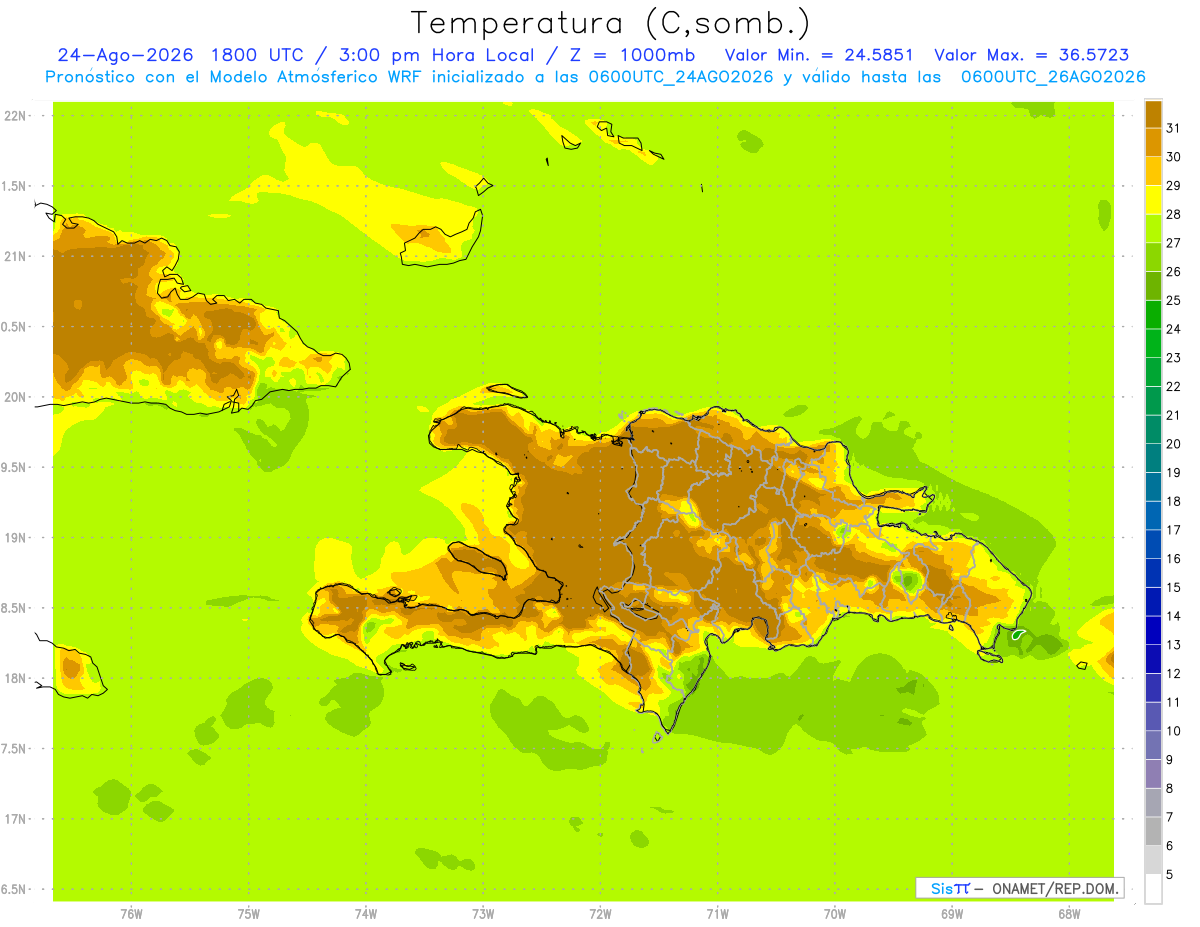This screenshot has height=927, width=1200.
Task: Click the 72W longitude axis label
Action: point(600,914)
